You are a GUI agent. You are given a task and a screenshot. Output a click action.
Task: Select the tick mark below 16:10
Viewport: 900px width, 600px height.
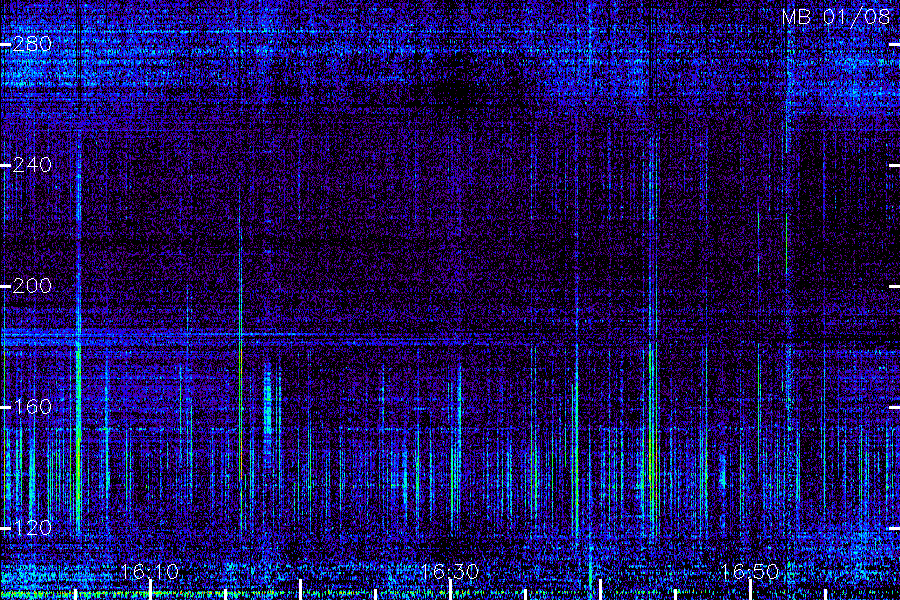pyautogui.click(x=150, y=590)
